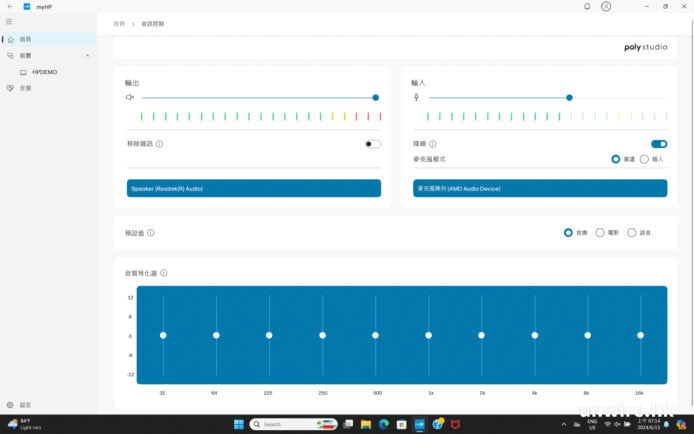
Task: Open 支援 from the sidebar
Action: coord(25,88)
